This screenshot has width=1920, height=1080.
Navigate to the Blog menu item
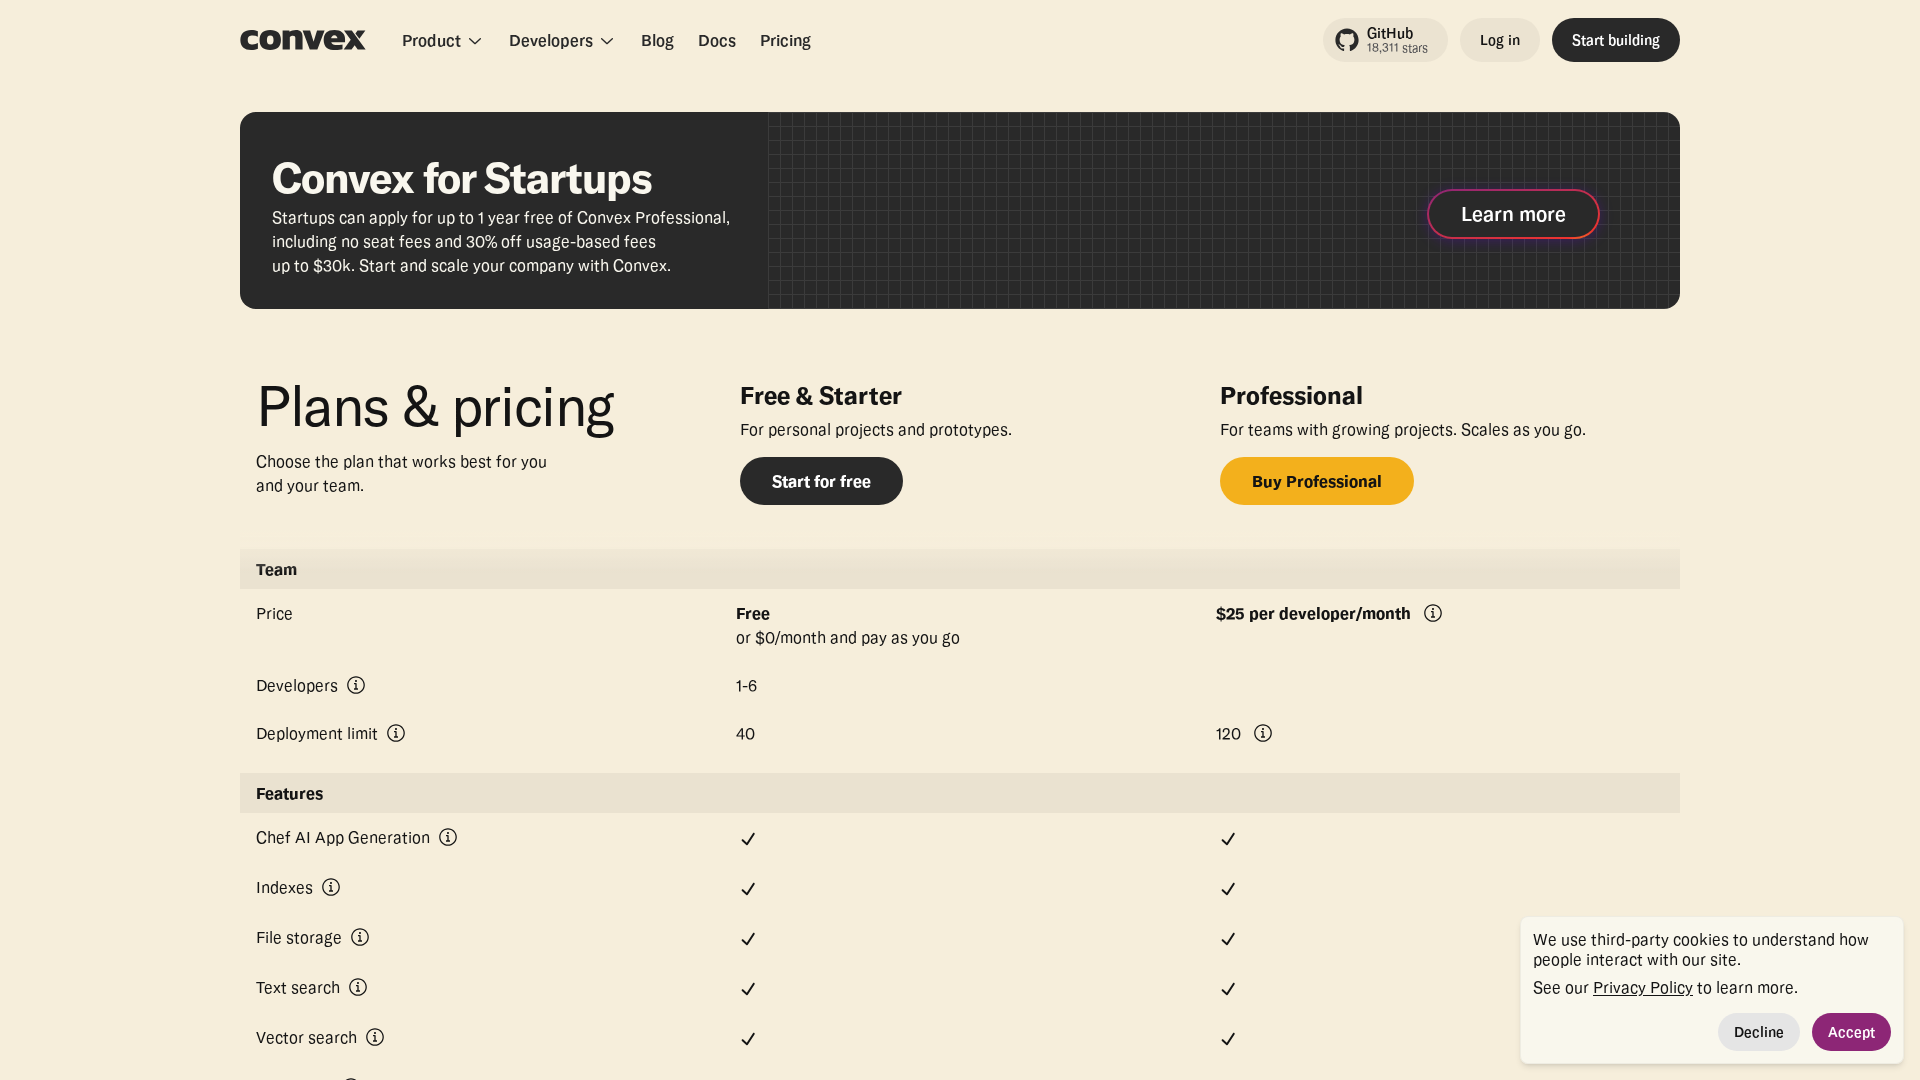(657, 40)
